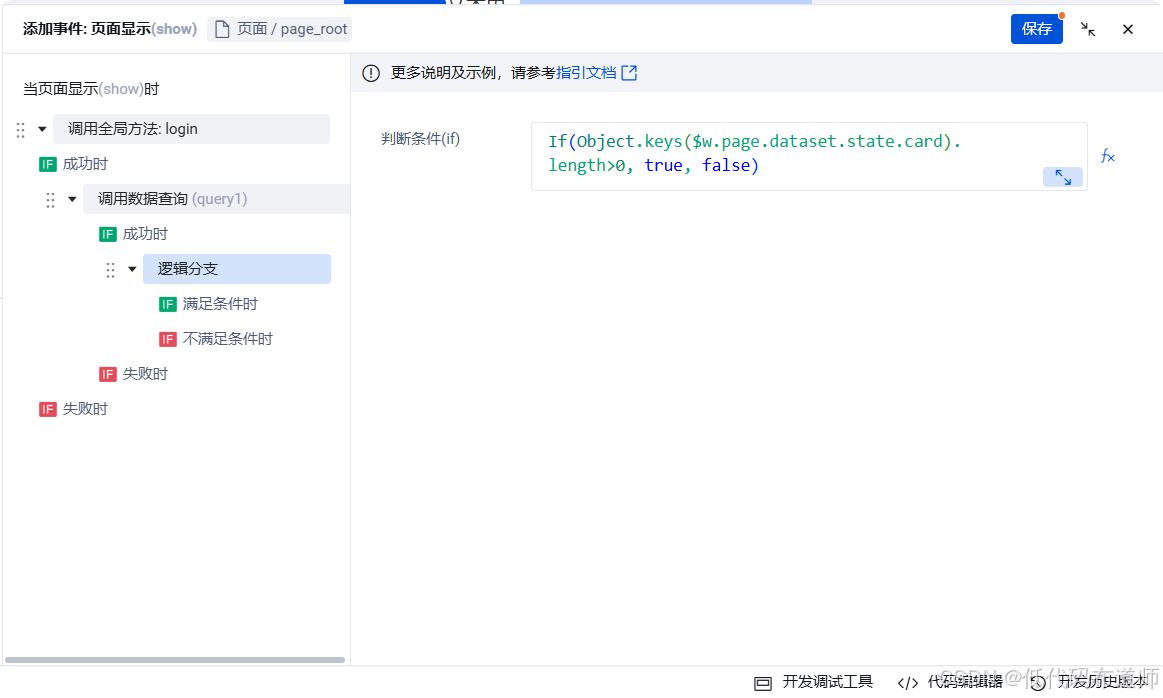Click the code brackets icon
Screen dimensions: 1163x698
[x=908, y=682]
